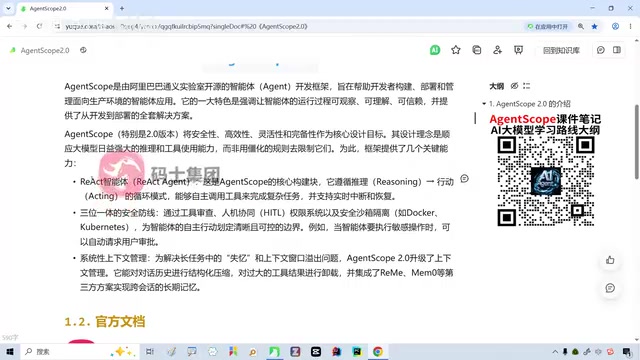Show hidden system tray icons
Image resolution: width=640 pixels, height=360 pixels.
tap(555, 351)
